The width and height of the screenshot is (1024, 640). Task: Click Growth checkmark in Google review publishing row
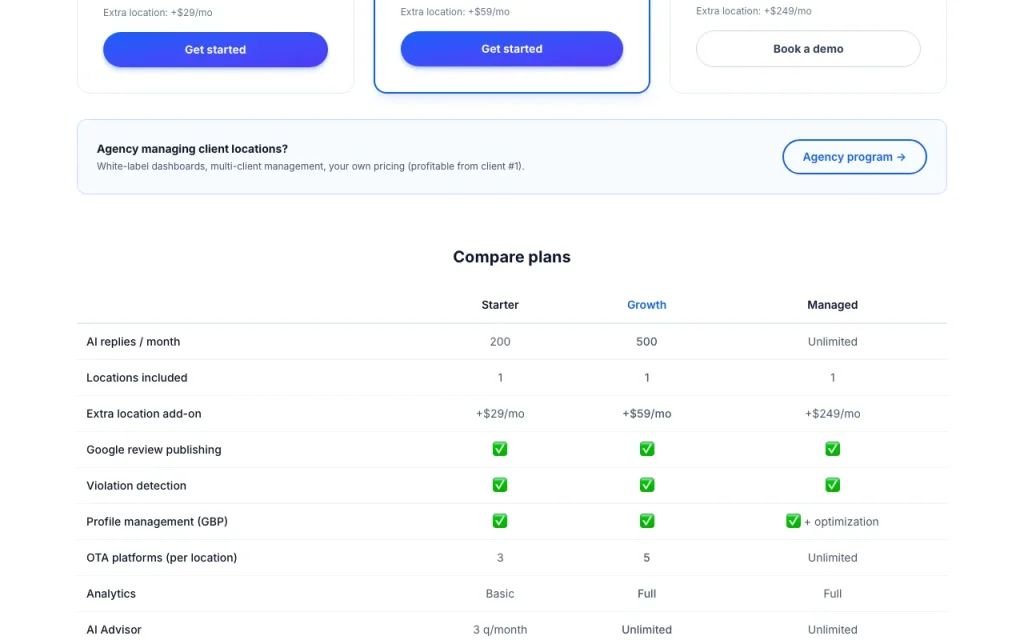pos(647,449)
